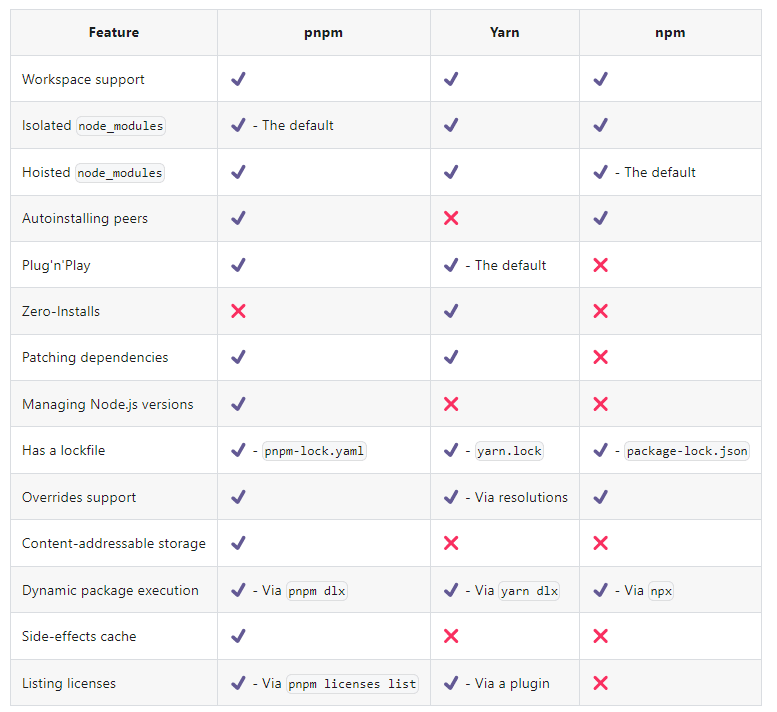Image resolution: width=777 pixels, height=712 pixels.
Task: Select the pnpm-lock.yaml code label
Action: pyautogui.click(x=314, y=451)
